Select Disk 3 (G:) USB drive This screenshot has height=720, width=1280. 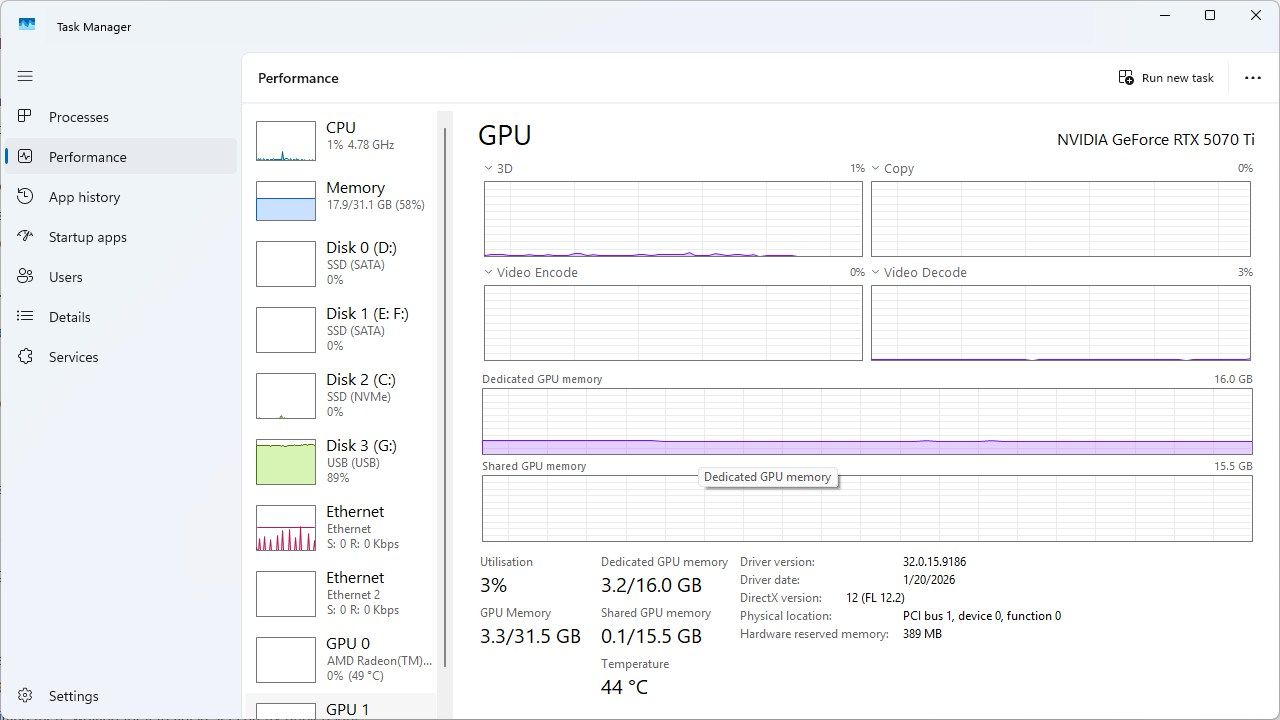[341, 462]
